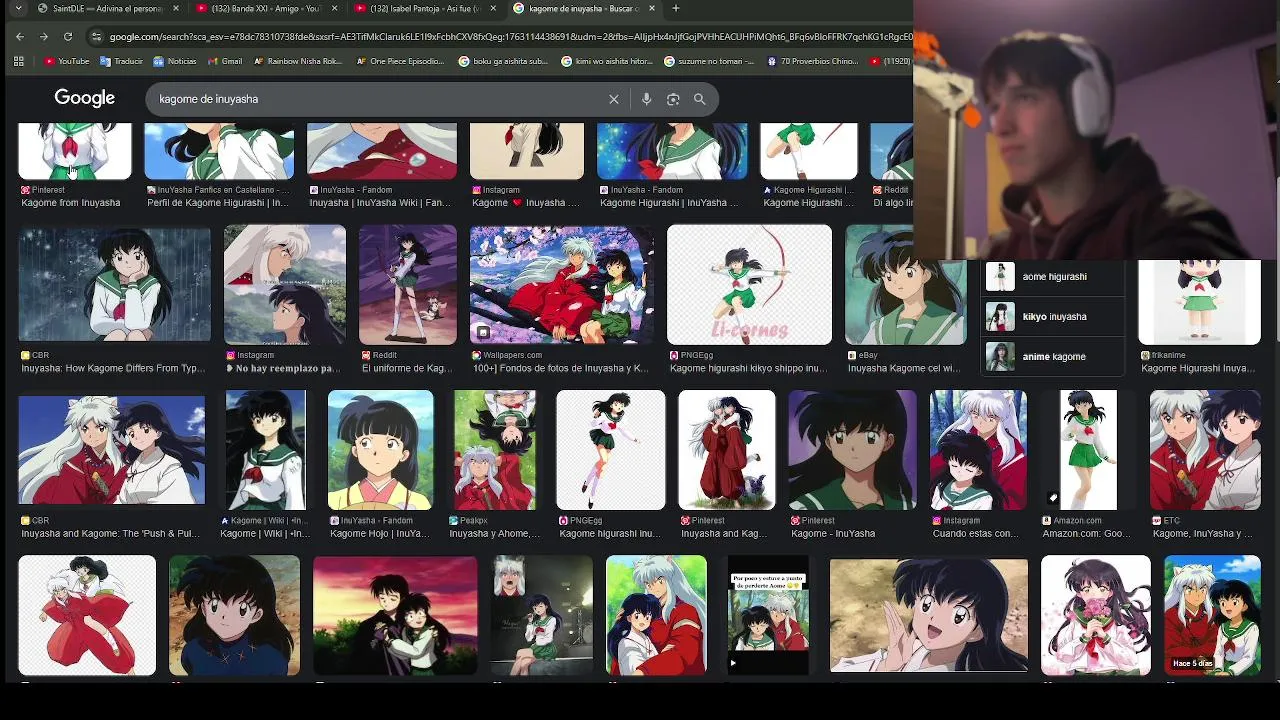Screen dimensions: 1280x720
Task: Close the SaintDLE tab
Action: coord(176,8)
